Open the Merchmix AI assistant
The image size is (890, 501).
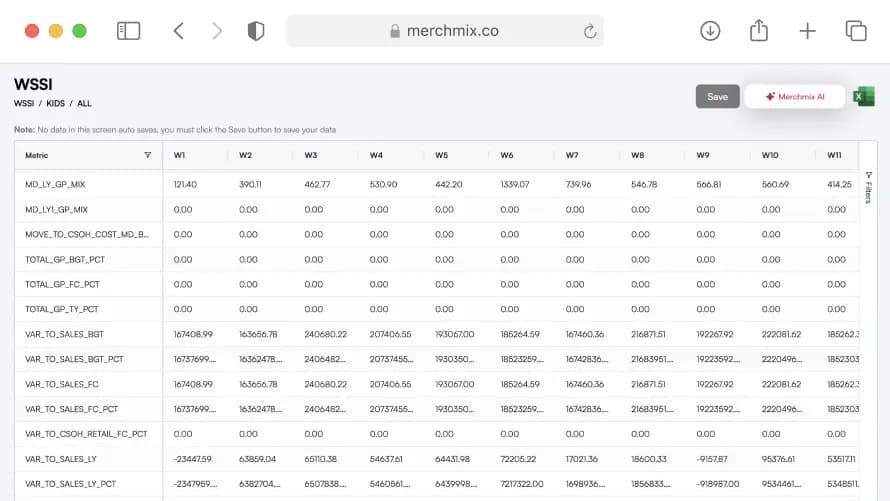[x=795, y=97]
